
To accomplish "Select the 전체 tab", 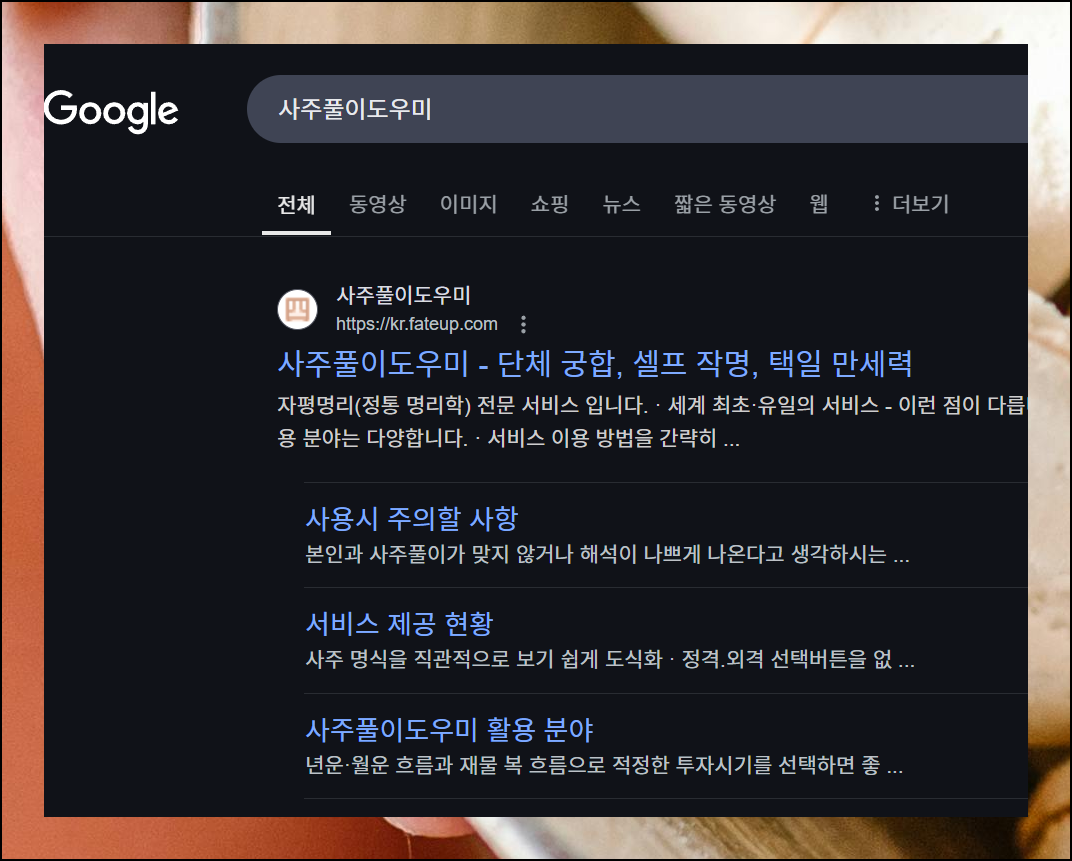I will (x=296, y=204).
